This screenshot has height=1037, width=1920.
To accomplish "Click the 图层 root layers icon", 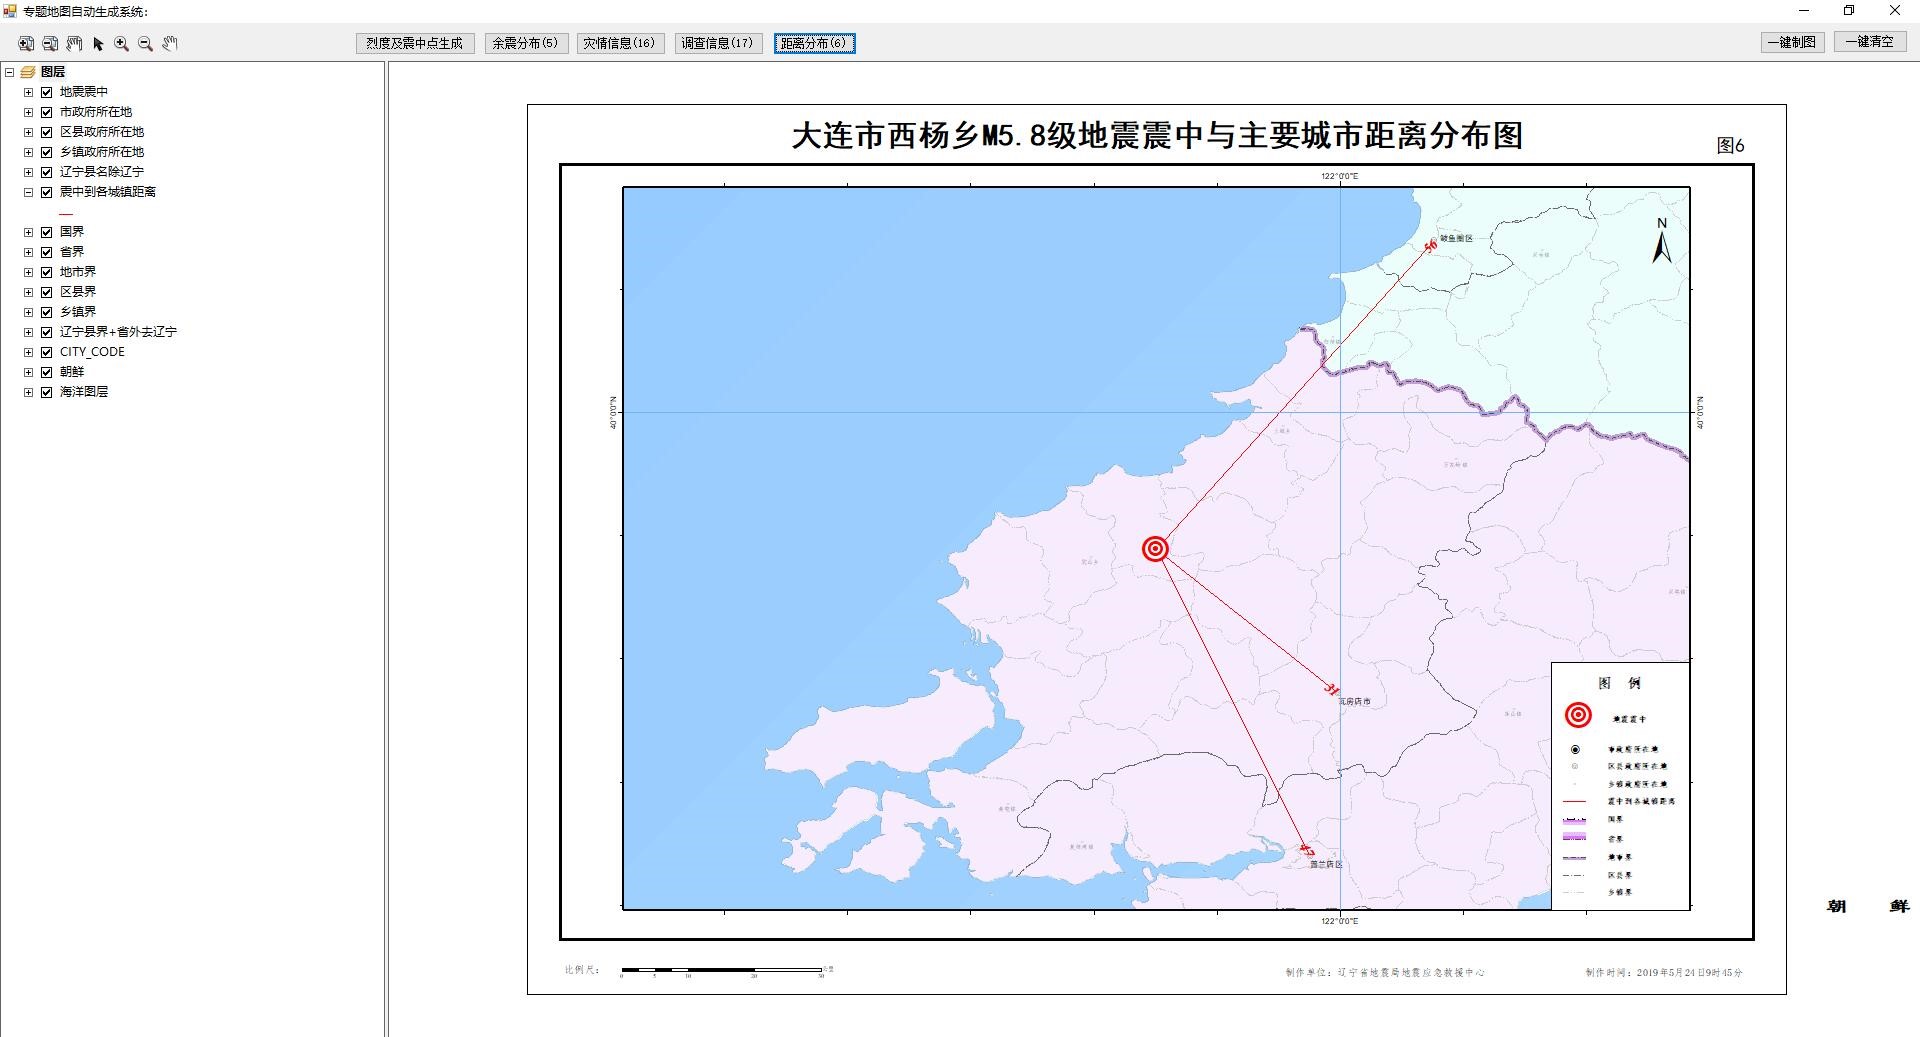I will [28, 72].
